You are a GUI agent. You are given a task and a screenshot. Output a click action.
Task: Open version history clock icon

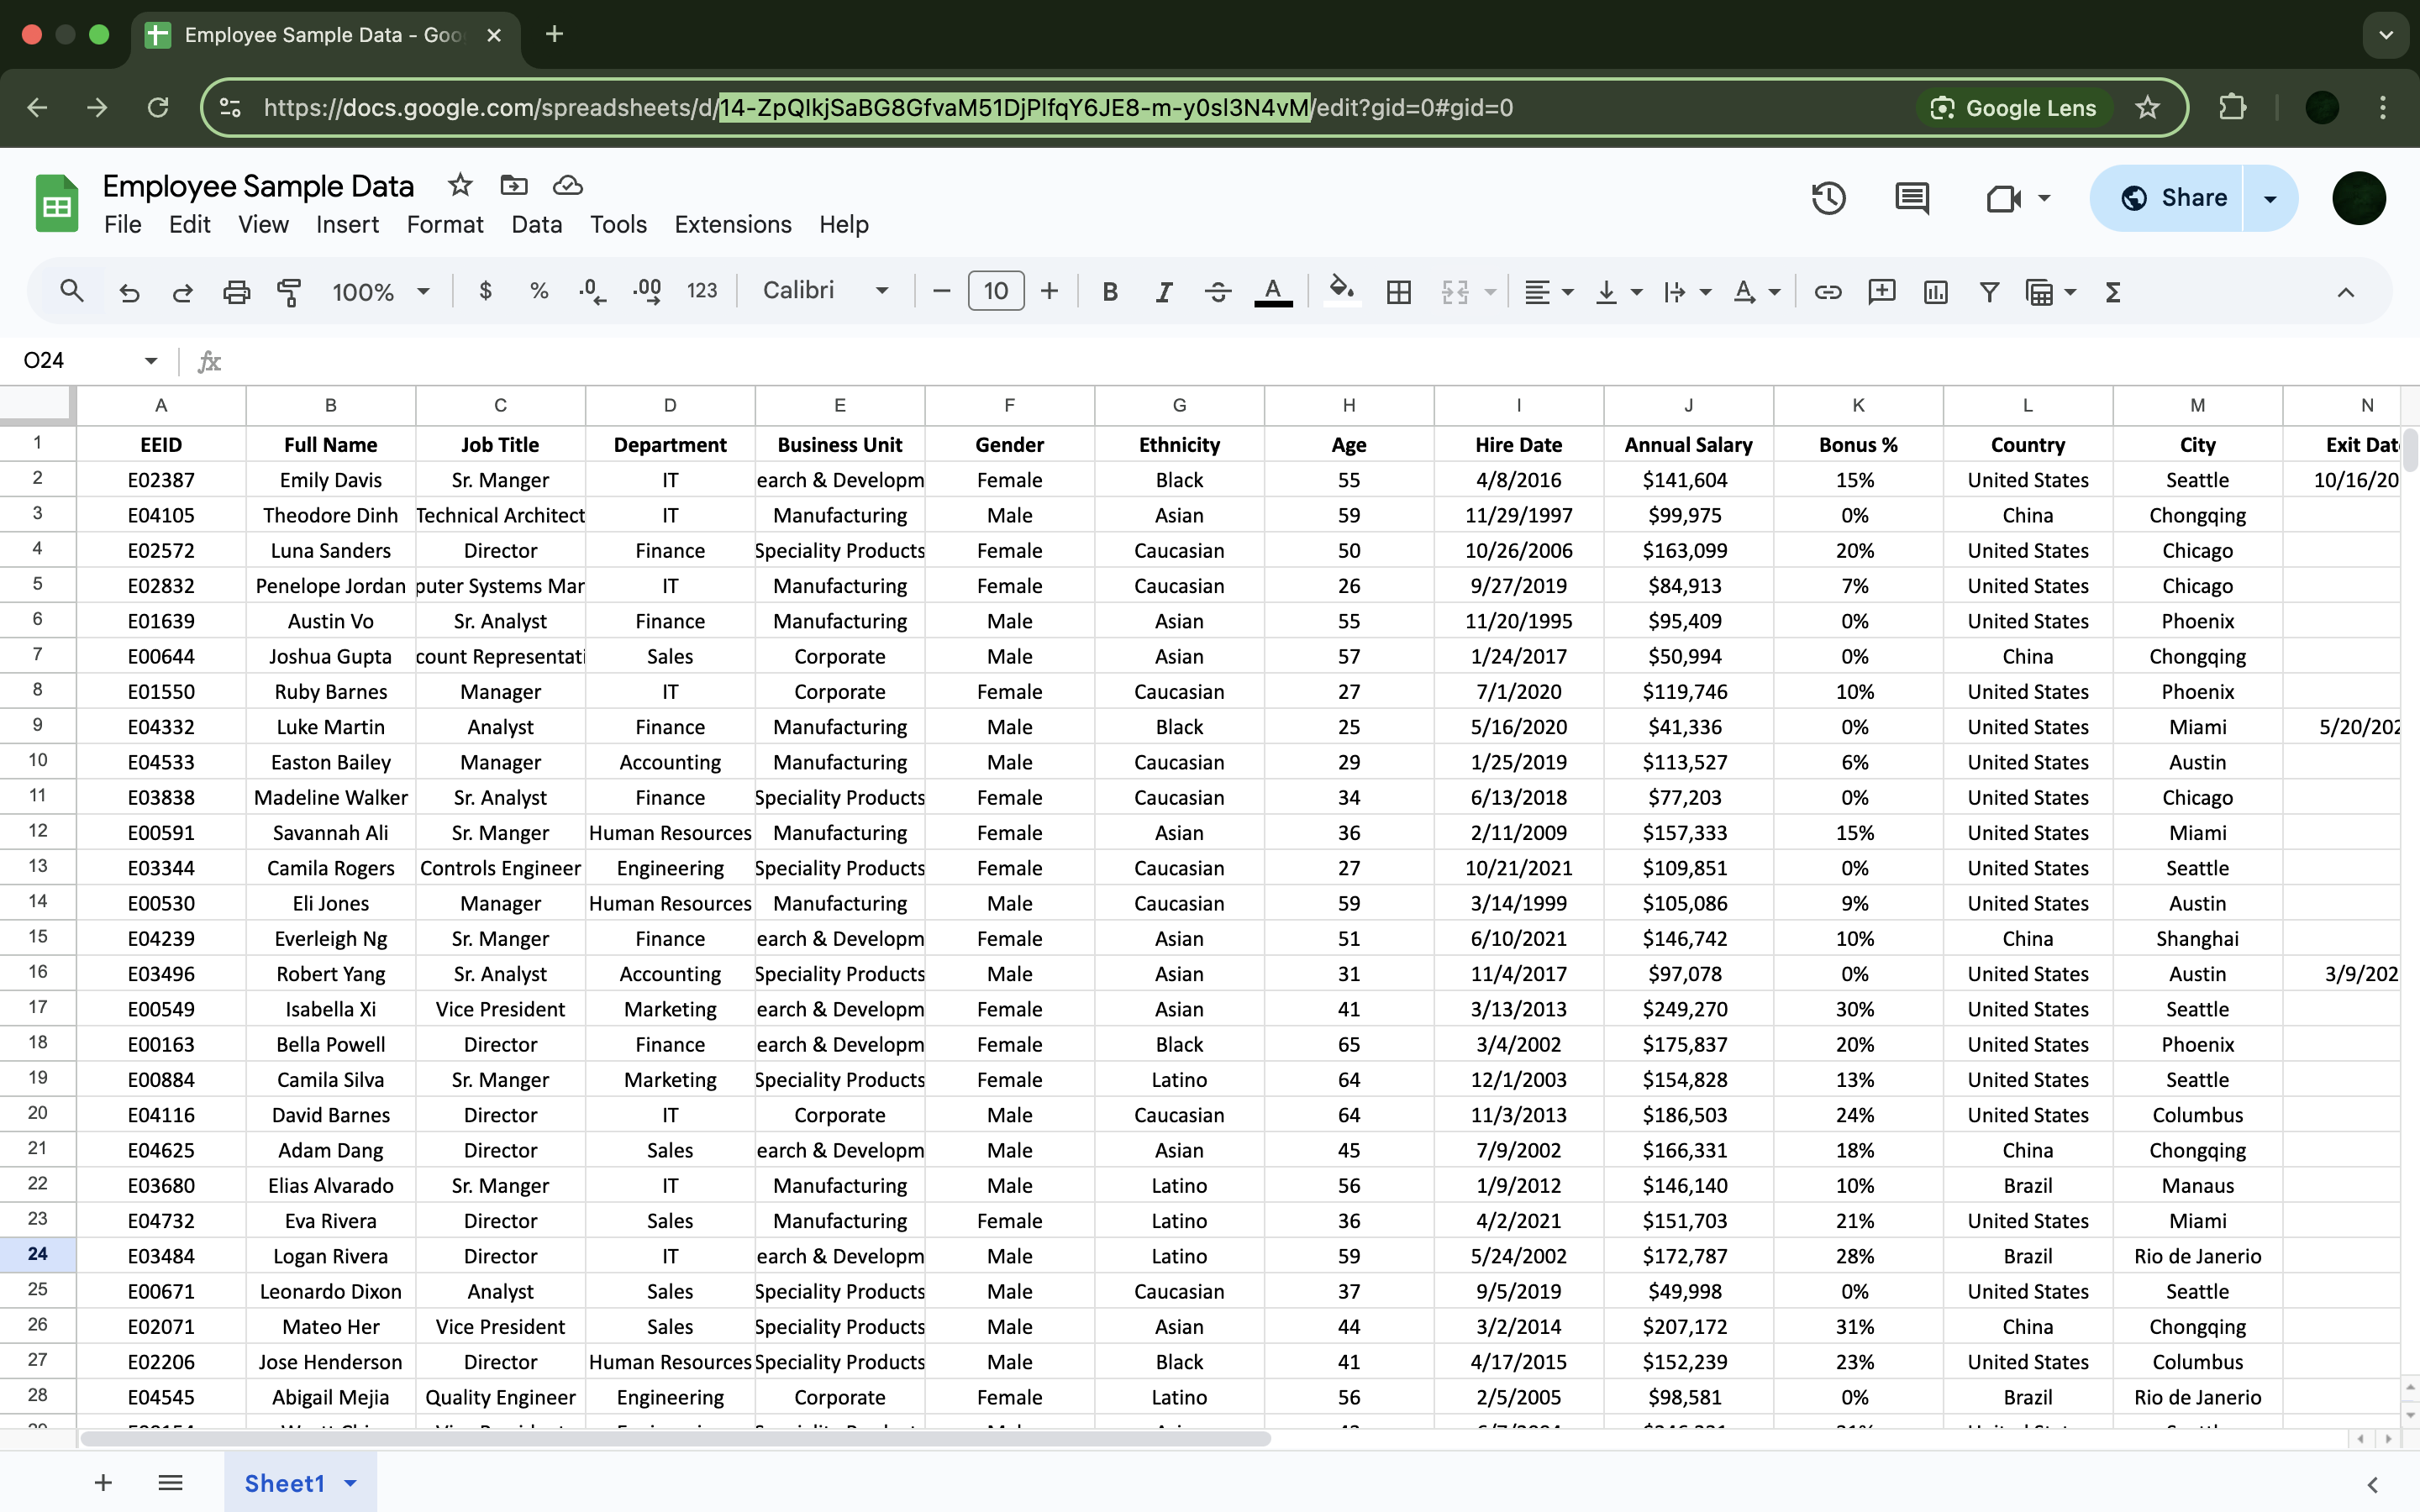pyautogui.click(x=1828, y=198)
